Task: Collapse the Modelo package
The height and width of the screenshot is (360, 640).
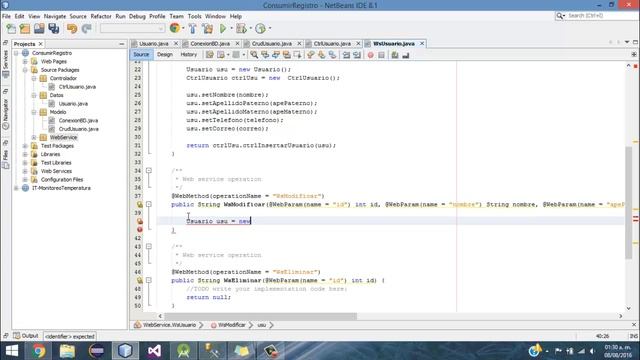Action: [x=34, y=112]
